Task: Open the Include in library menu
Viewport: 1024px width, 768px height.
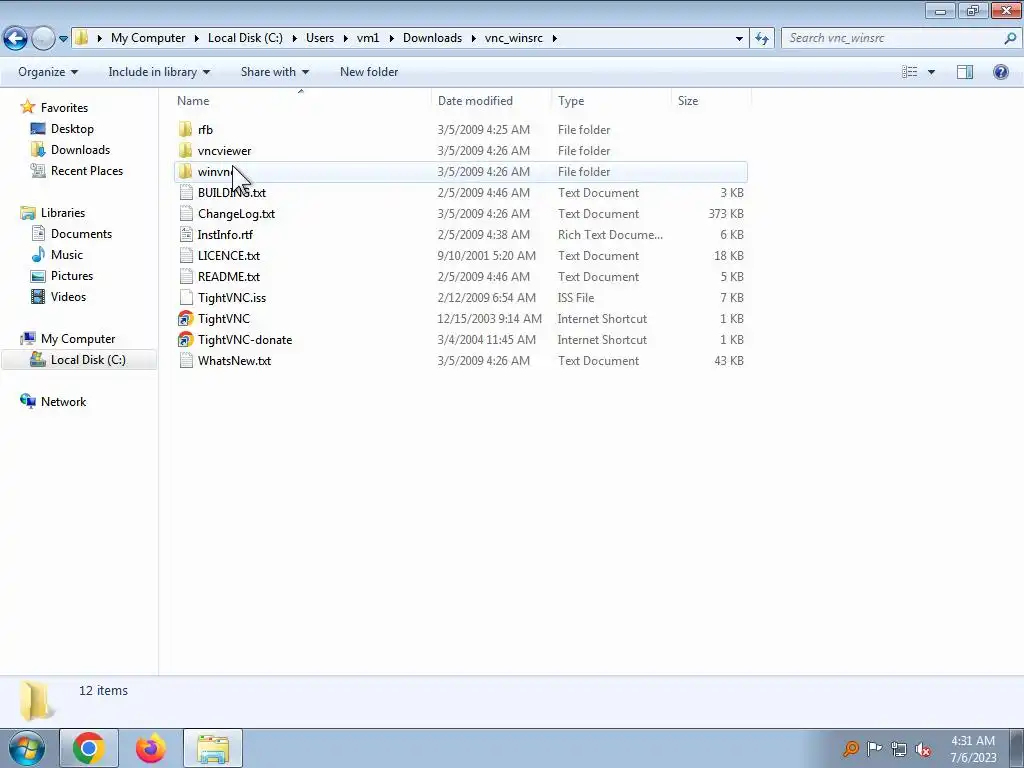Action: coord(159,72)
